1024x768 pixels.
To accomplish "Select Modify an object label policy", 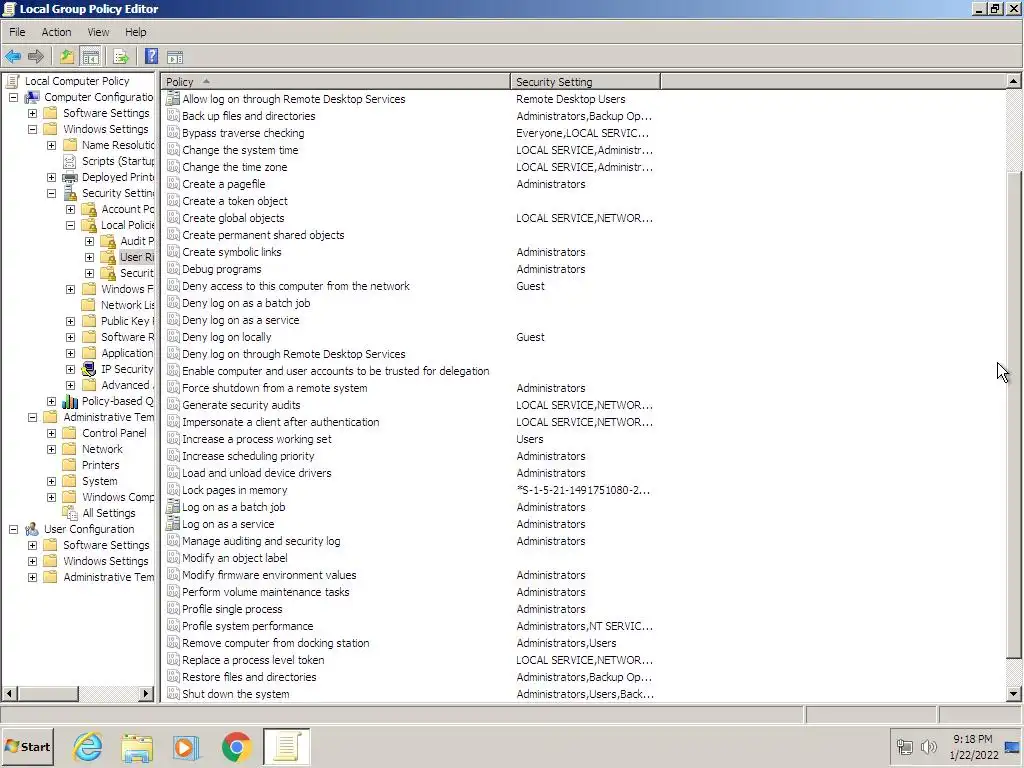I will (x=234, y=558).
